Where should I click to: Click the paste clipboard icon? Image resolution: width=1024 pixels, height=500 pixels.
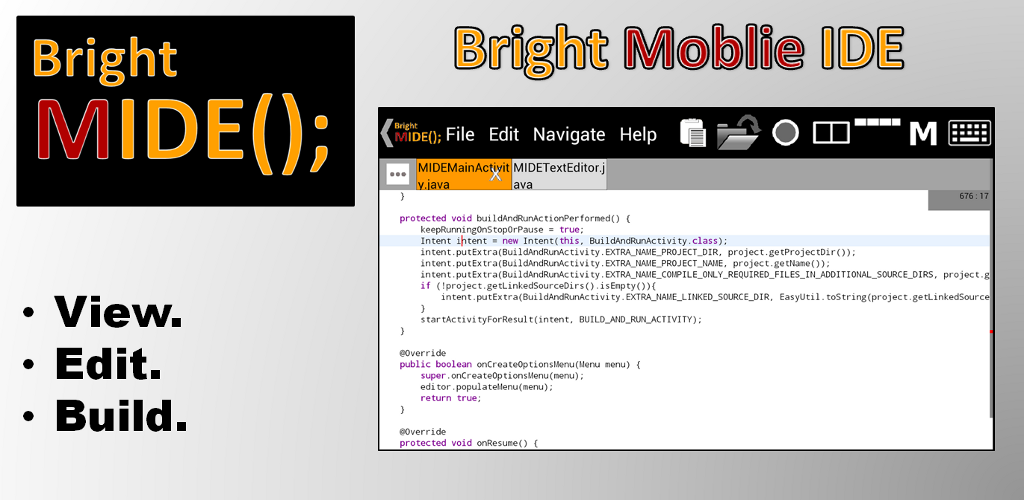click(x=693, y=133)
